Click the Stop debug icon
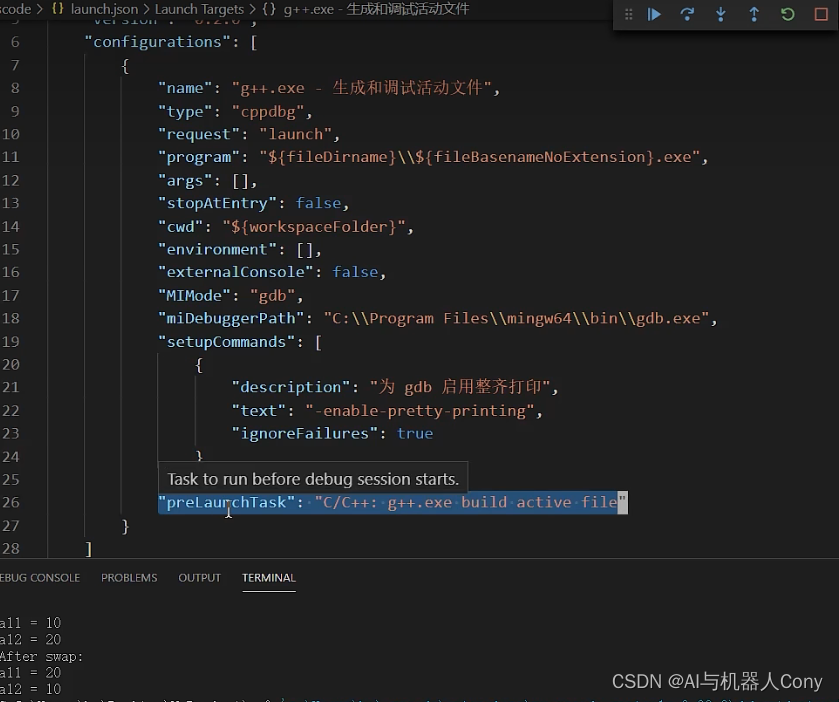This screenshot has width=839, height=702. coord(821,14)
